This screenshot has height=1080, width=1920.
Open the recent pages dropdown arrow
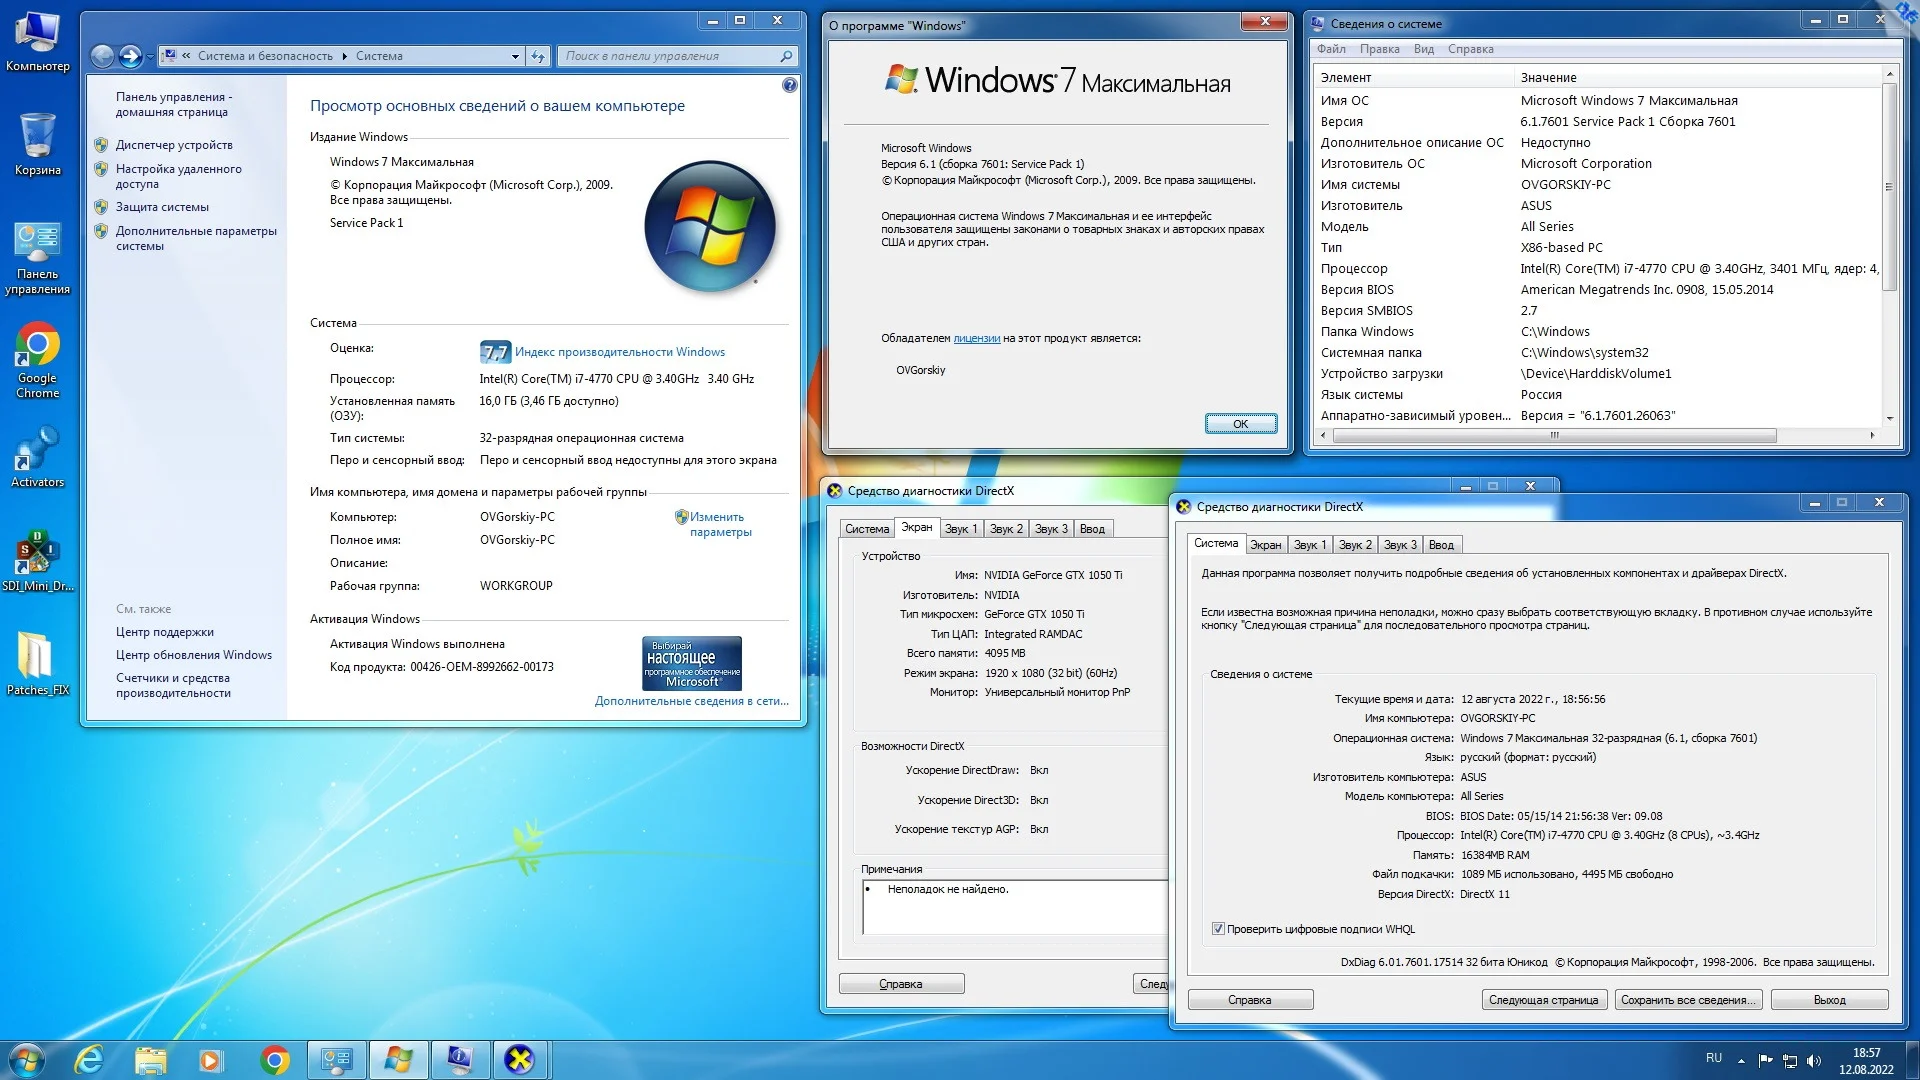point(151,56)
